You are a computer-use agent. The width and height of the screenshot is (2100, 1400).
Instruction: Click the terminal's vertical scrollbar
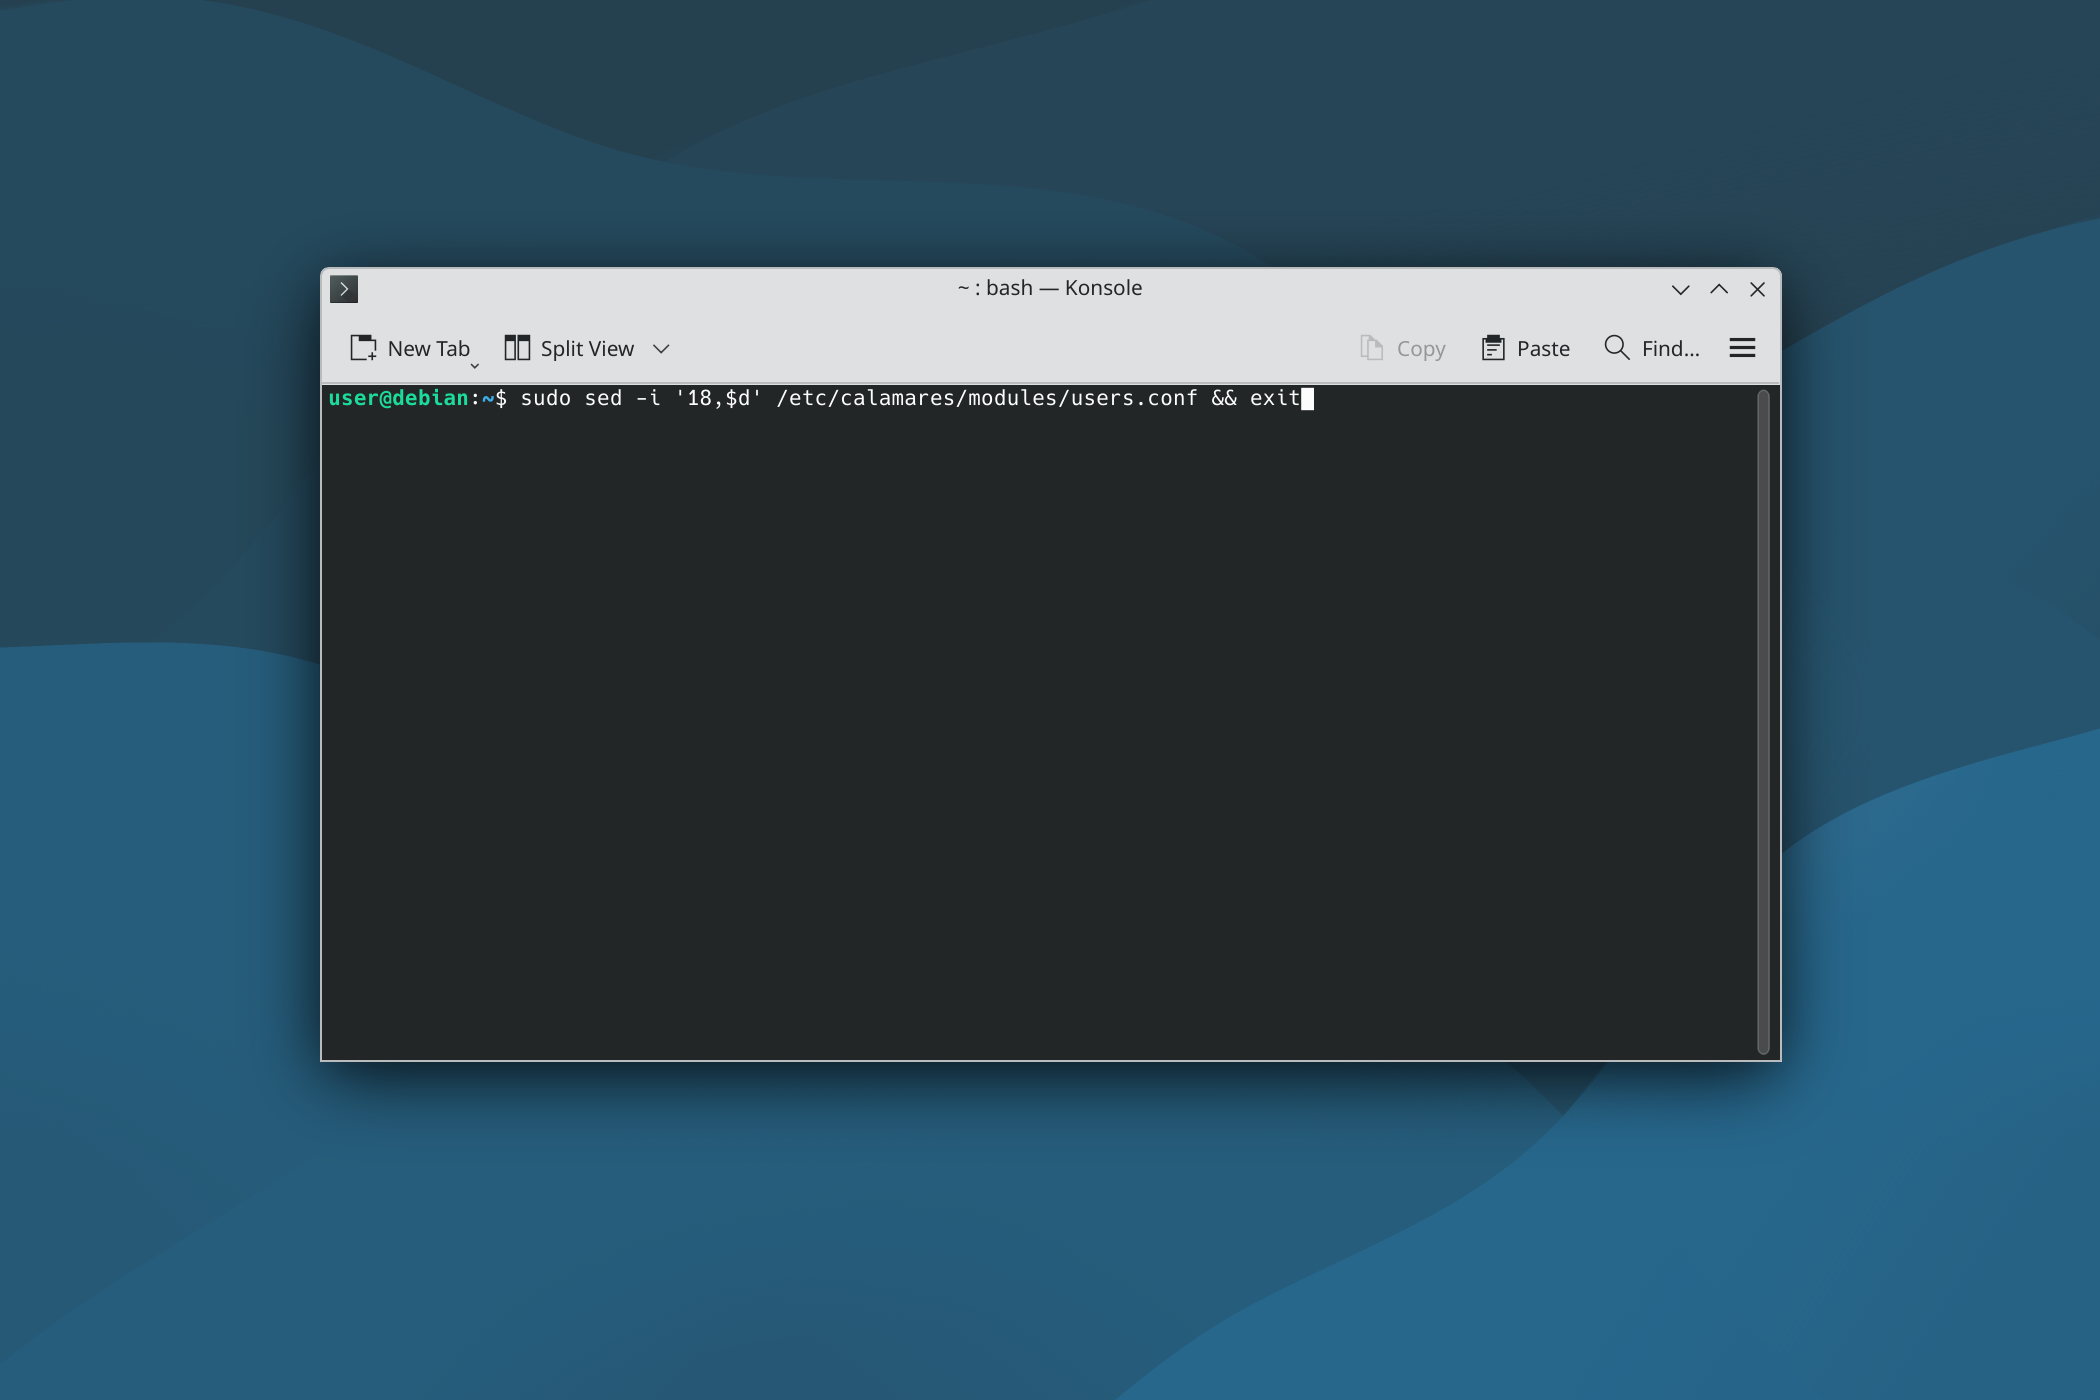(1763, 720)
